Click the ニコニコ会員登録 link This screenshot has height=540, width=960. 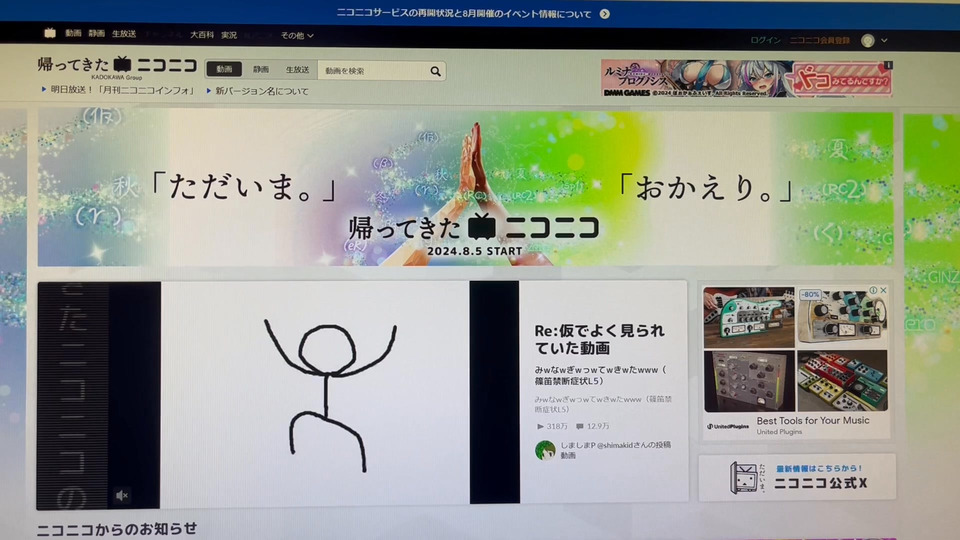(819, 40)
